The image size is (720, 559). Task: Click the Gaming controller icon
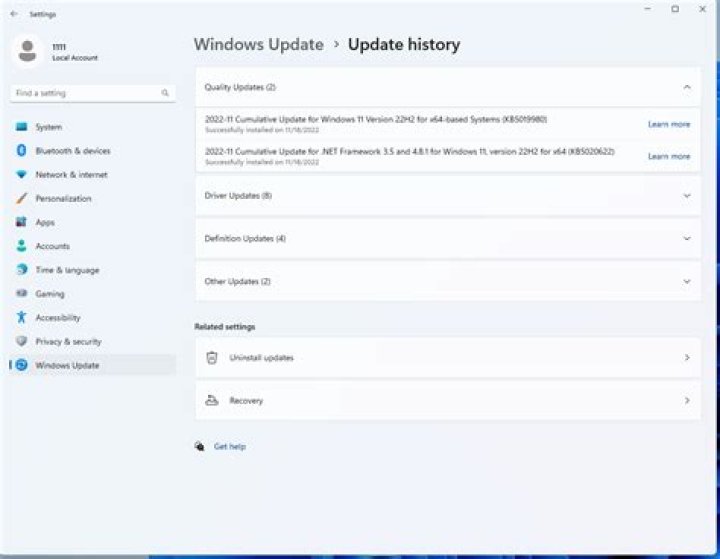click(21, 294)
